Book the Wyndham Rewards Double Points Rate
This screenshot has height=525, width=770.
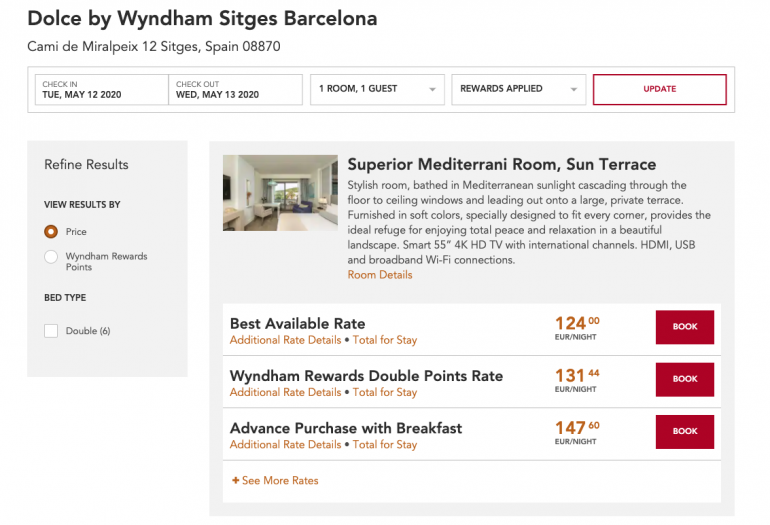pos(684,379)
